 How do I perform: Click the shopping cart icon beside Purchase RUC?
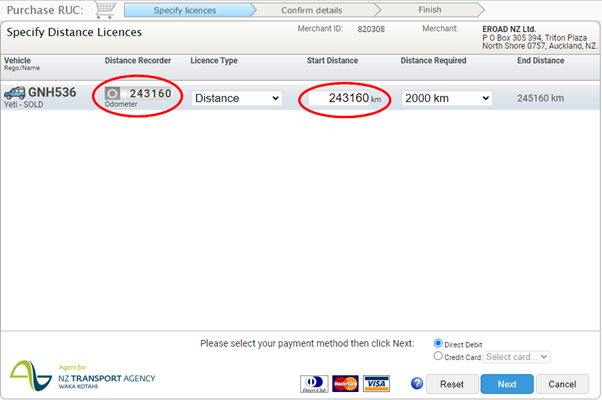(106, 10)
